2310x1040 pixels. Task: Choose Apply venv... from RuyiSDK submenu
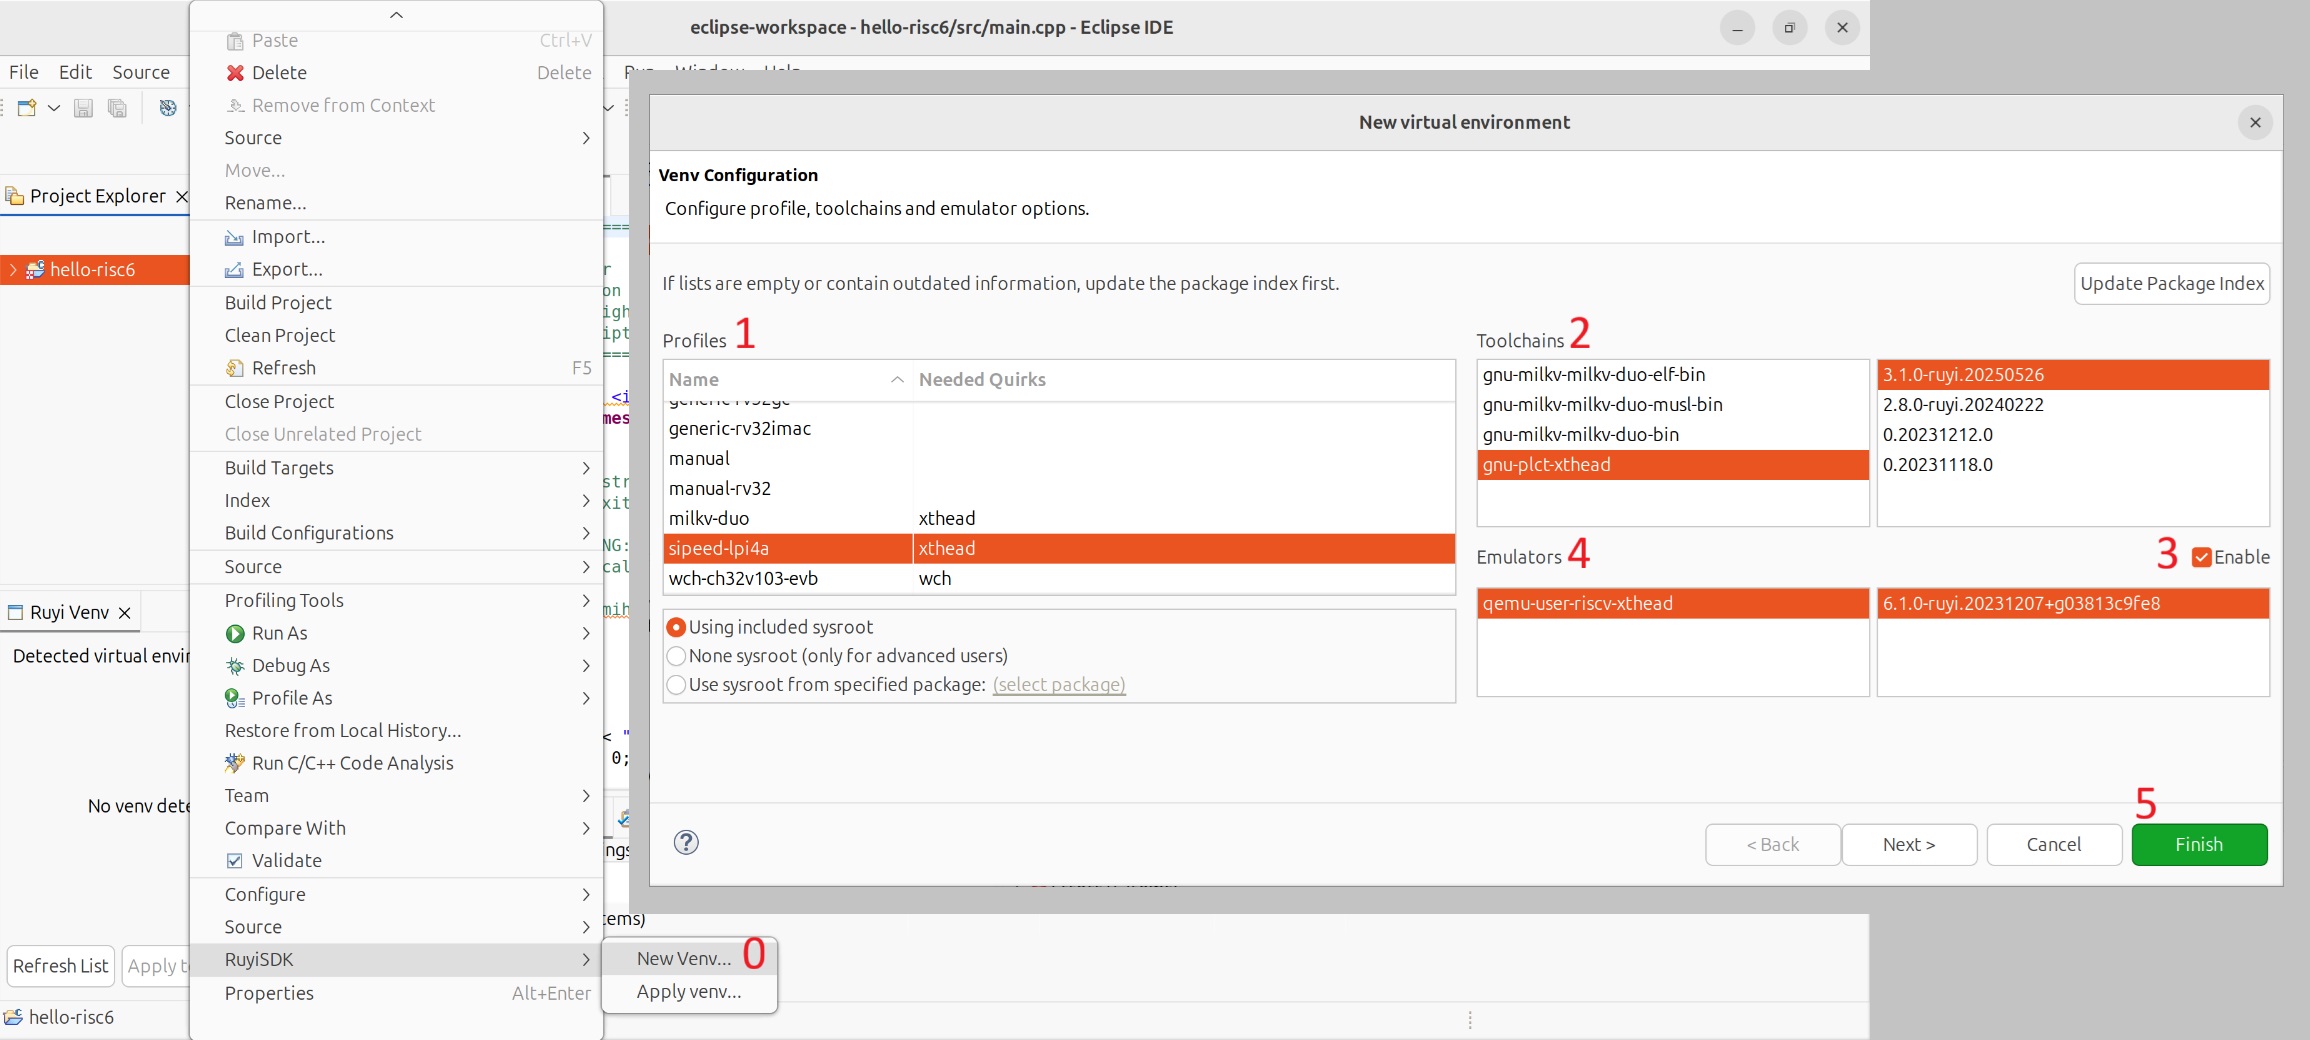click(688, 992)
